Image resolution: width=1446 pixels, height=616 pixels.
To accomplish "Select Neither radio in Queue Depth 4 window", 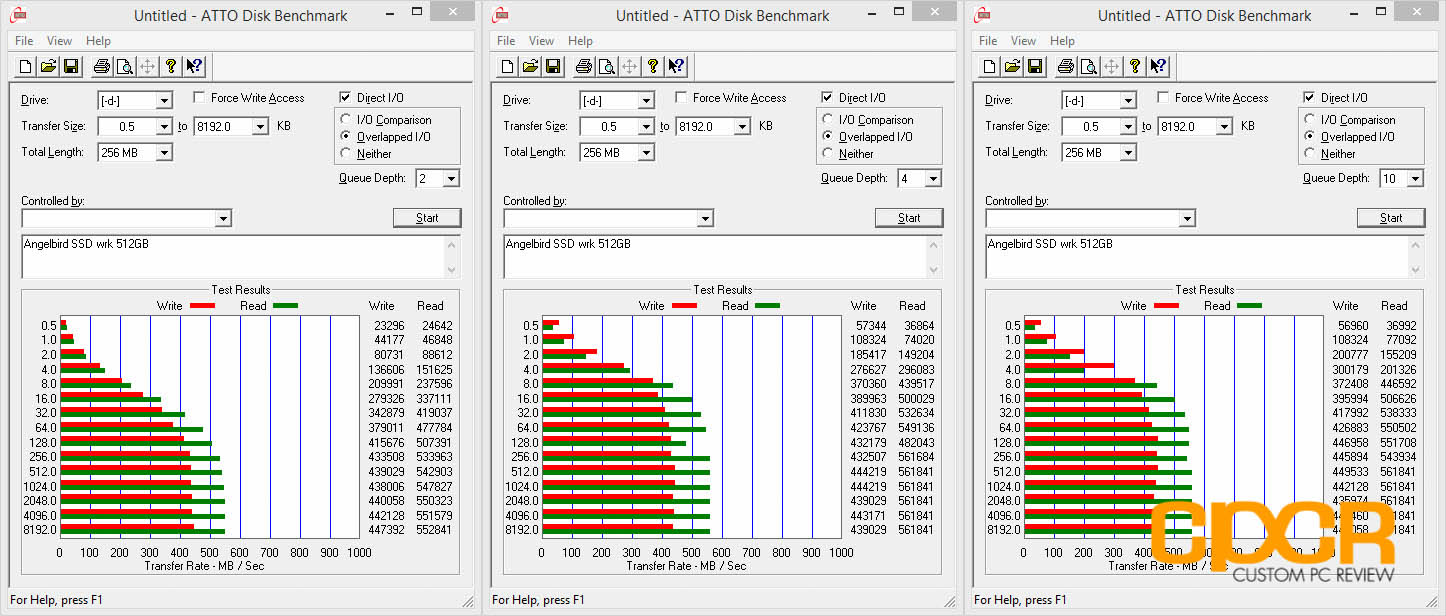I will click(829, 154).
